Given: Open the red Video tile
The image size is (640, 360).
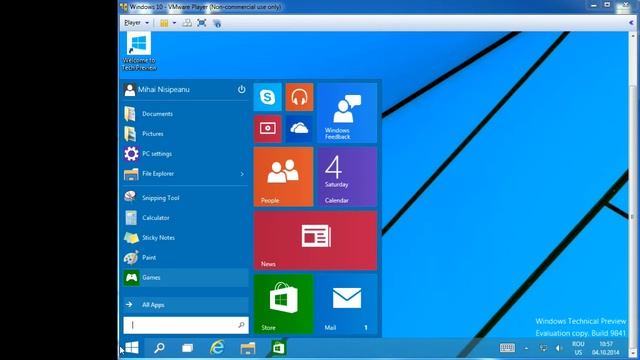Looking at the screenshot, I should click(268, 129).
